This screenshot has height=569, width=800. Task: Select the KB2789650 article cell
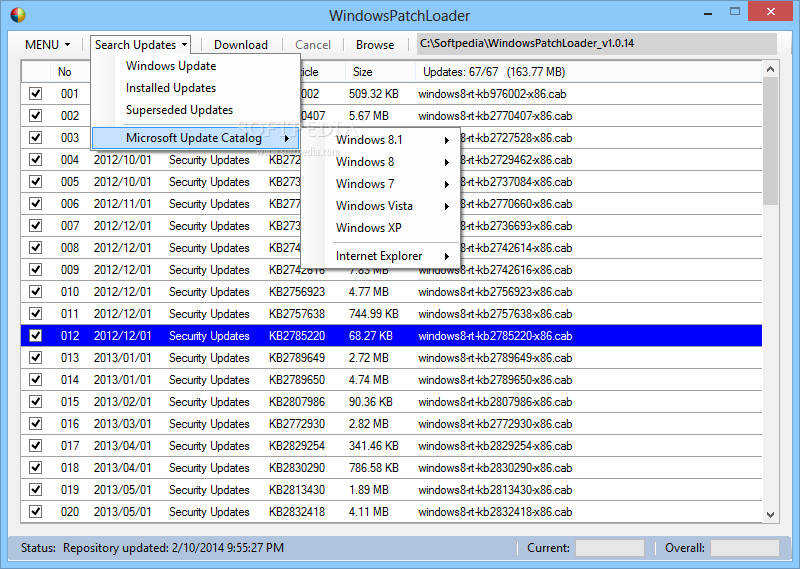click(x=297, y=380)
